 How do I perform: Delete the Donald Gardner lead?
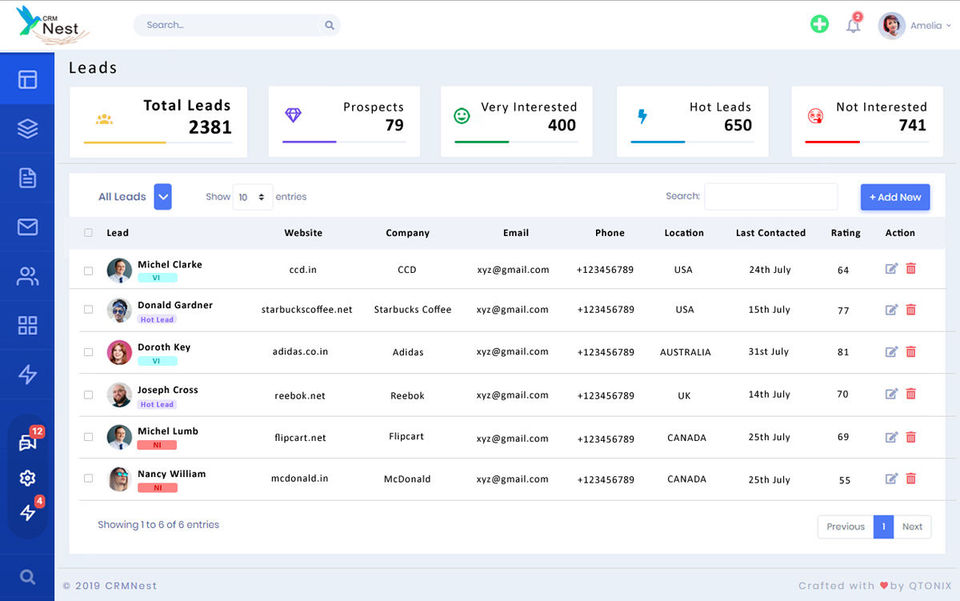[911, 310]
